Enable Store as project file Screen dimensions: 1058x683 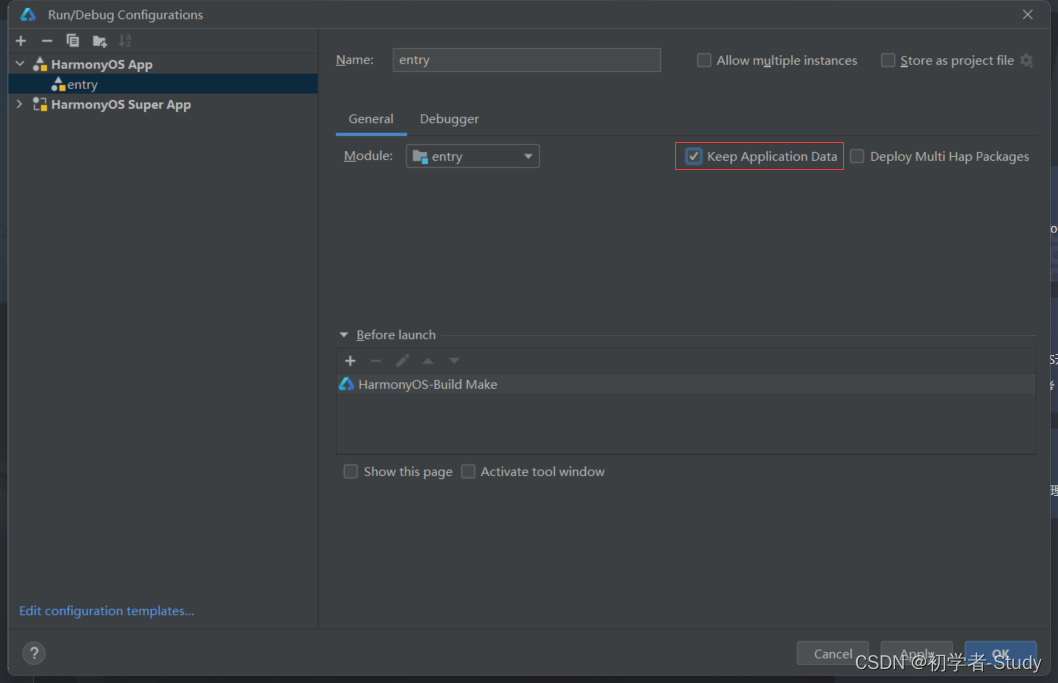888,60
